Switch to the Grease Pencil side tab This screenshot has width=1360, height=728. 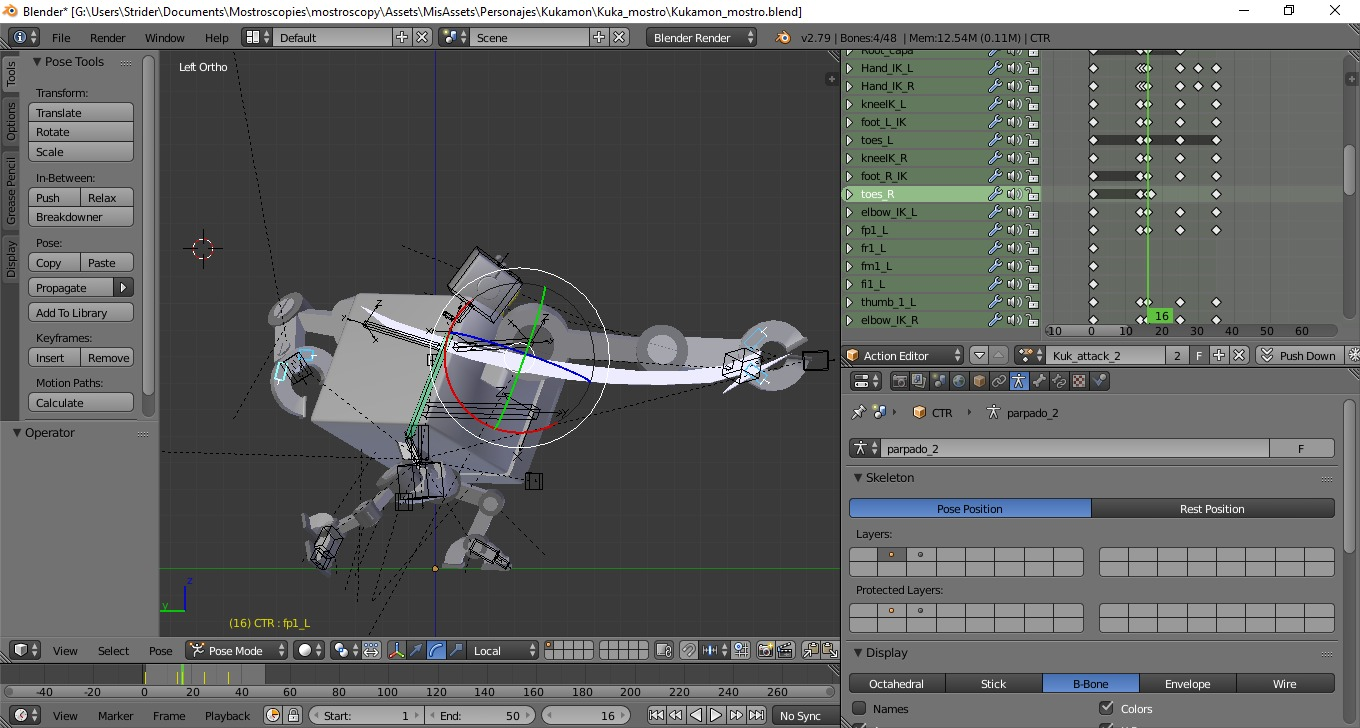(x=11, y=190)
